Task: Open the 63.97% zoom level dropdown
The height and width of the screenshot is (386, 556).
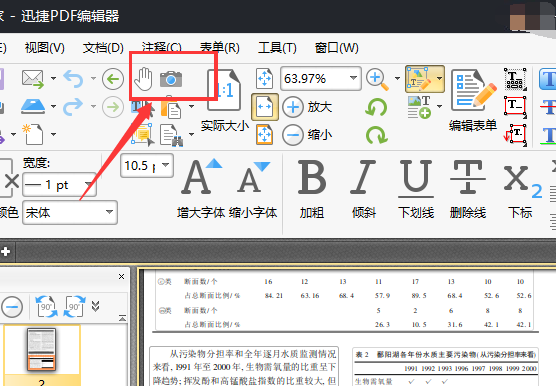Action: (353, 78)
